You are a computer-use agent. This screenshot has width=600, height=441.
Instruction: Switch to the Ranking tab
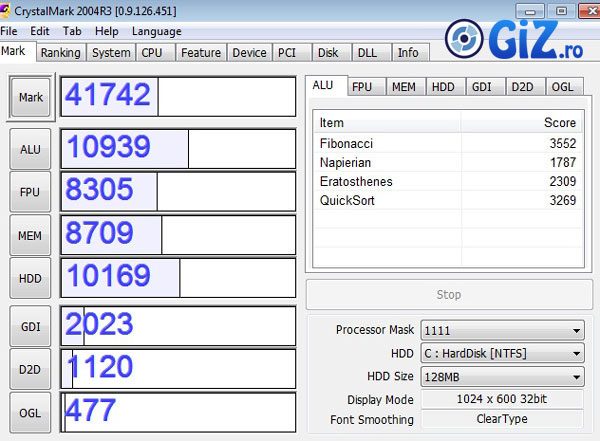pyautogui.click(x=60, y=52)
